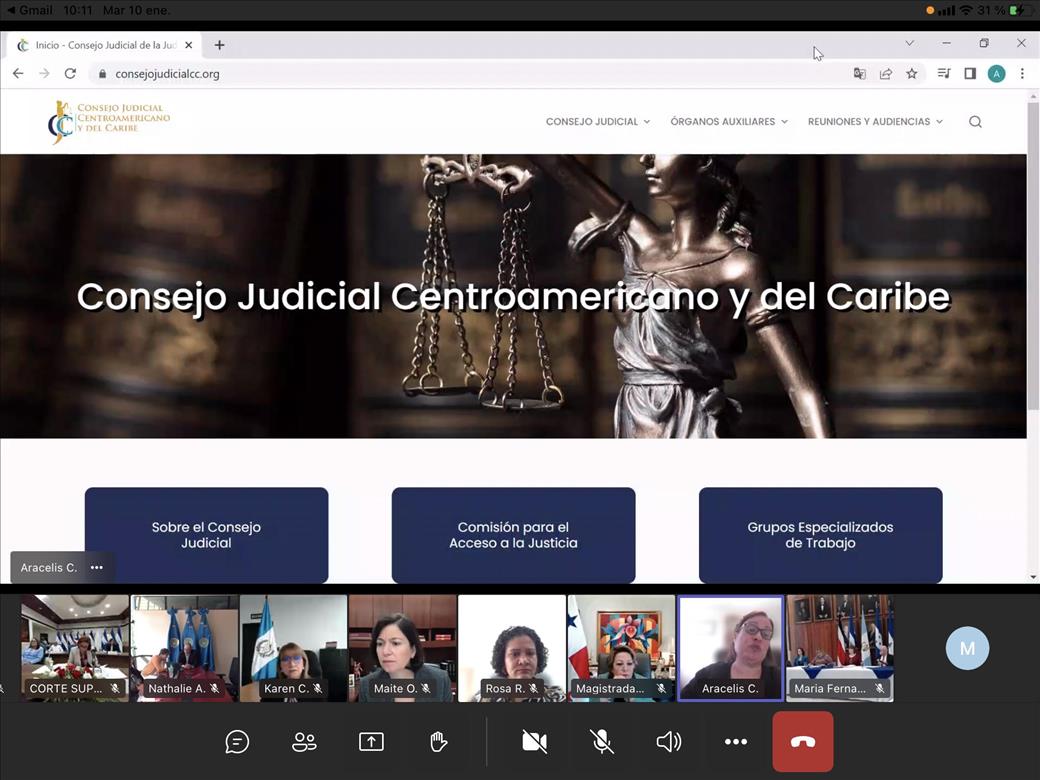Screen dimensions: 1040x780
Task: Close the Inicio - Consejo Judicial tab
Action: pos(188,45)
